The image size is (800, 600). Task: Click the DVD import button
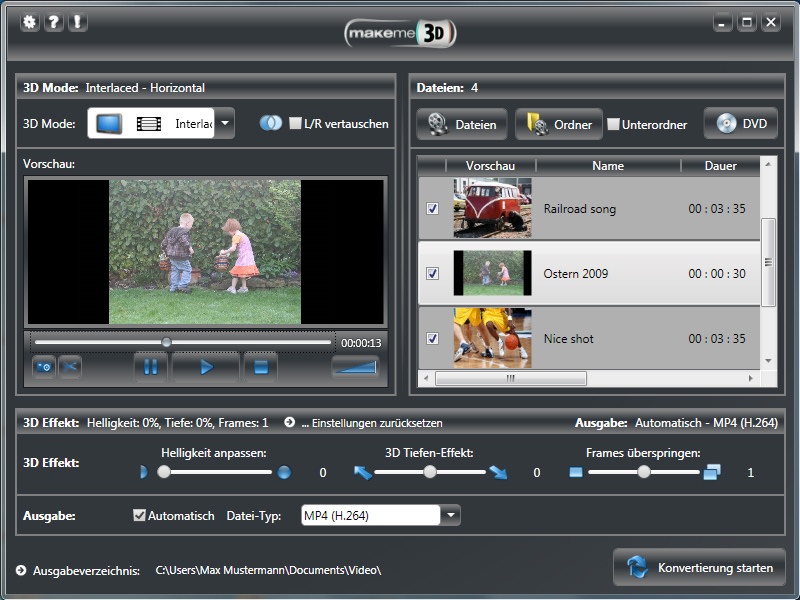coord(741,124)
